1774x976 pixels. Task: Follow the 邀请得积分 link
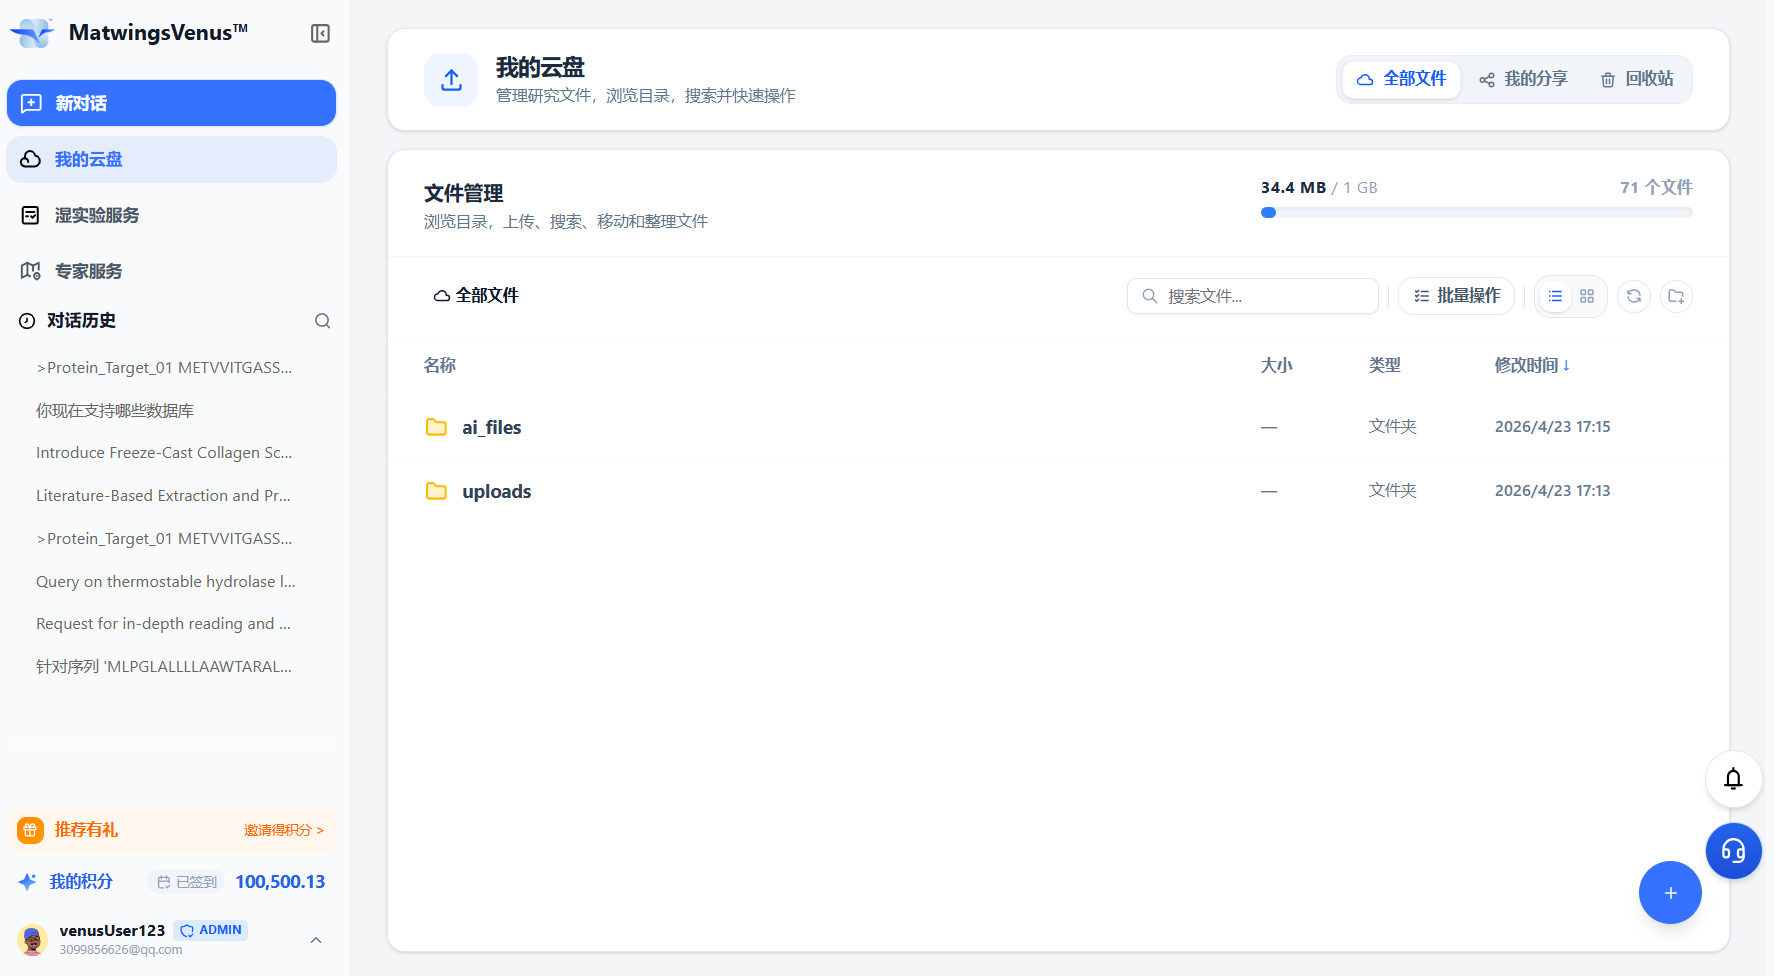click(284, 830)
